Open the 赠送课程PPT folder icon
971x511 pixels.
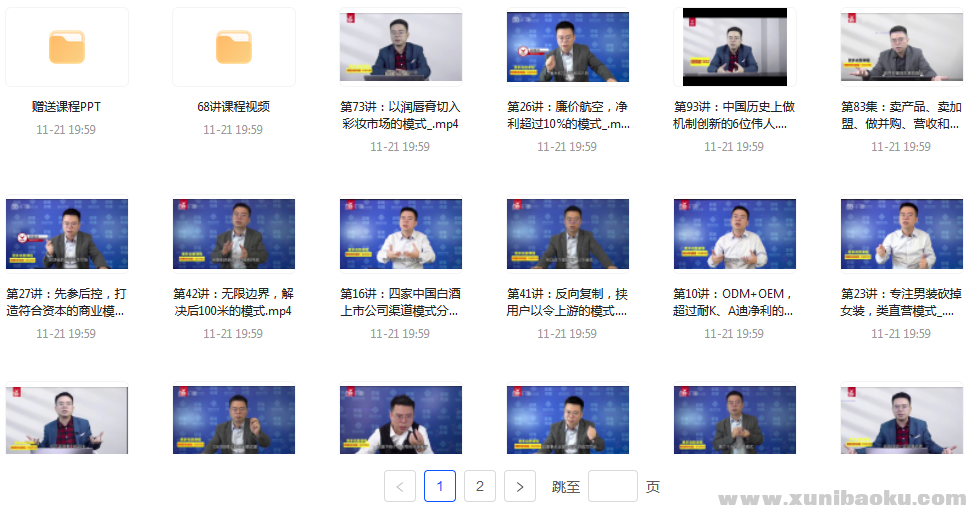67,47
